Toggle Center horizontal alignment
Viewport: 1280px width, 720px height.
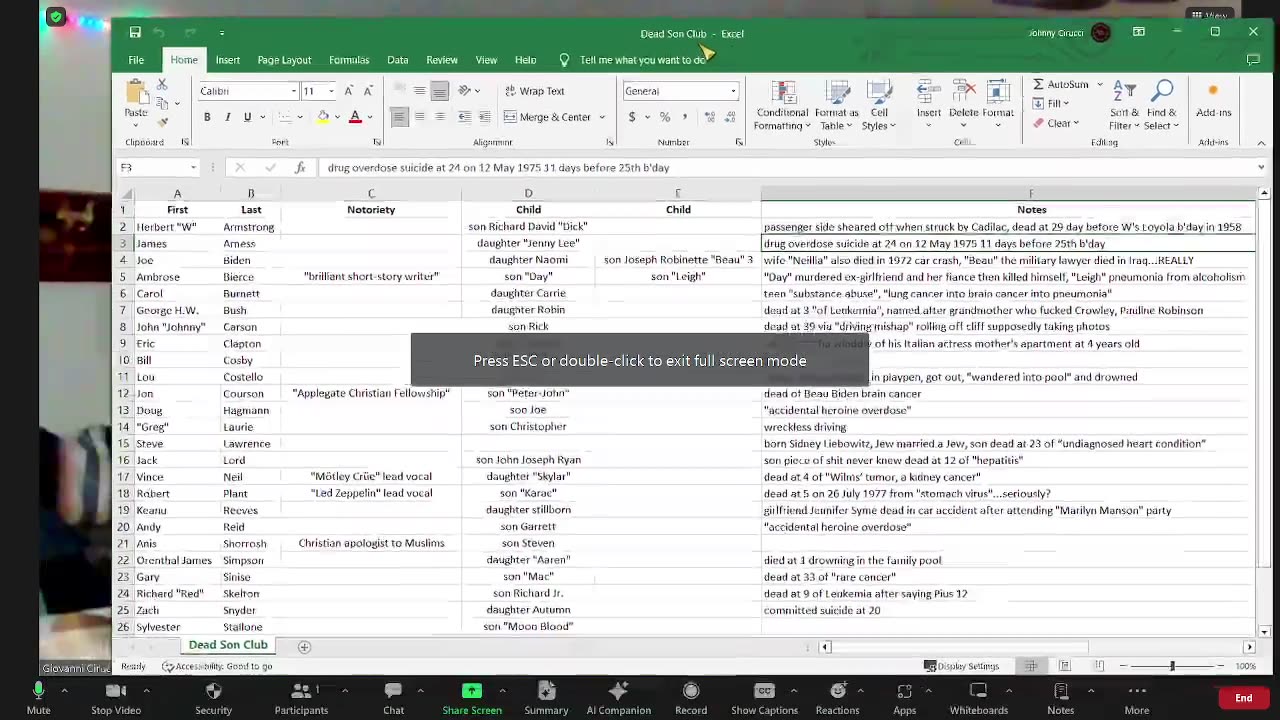[420, 117]
